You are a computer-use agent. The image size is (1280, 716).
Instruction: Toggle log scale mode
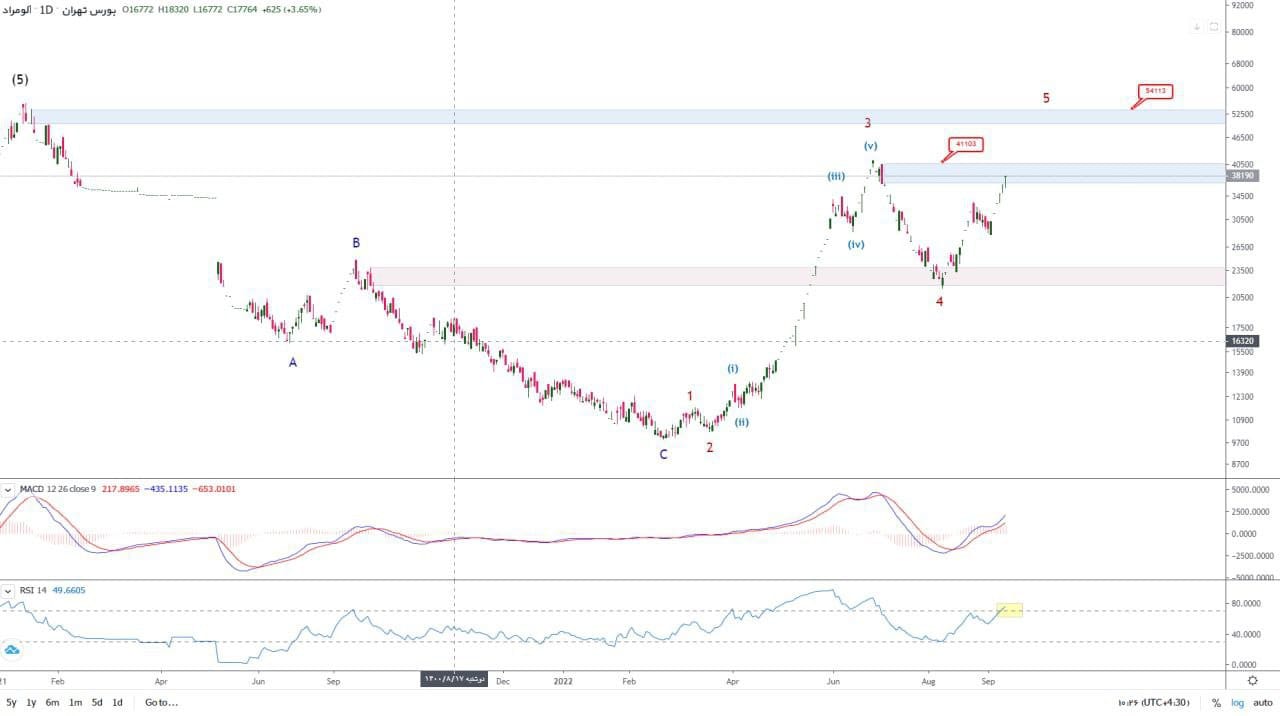[1236, 703]
